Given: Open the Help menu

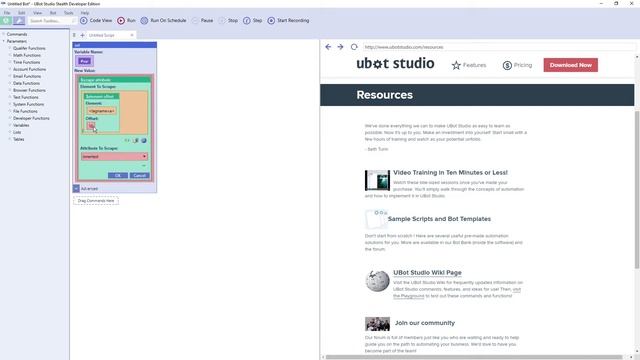Looking at the screenshot, I should pos(84,13).
